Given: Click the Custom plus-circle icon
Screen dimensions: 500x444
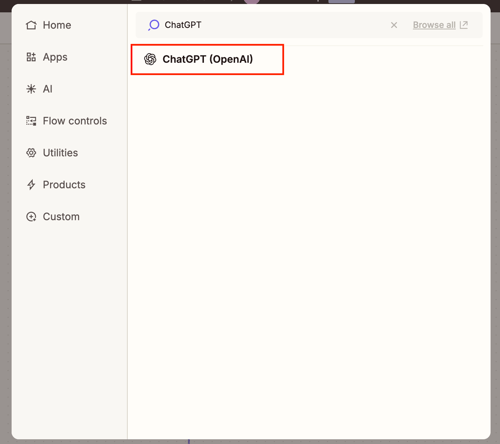Looking at the screenshot, I should [x=31, y=217].
